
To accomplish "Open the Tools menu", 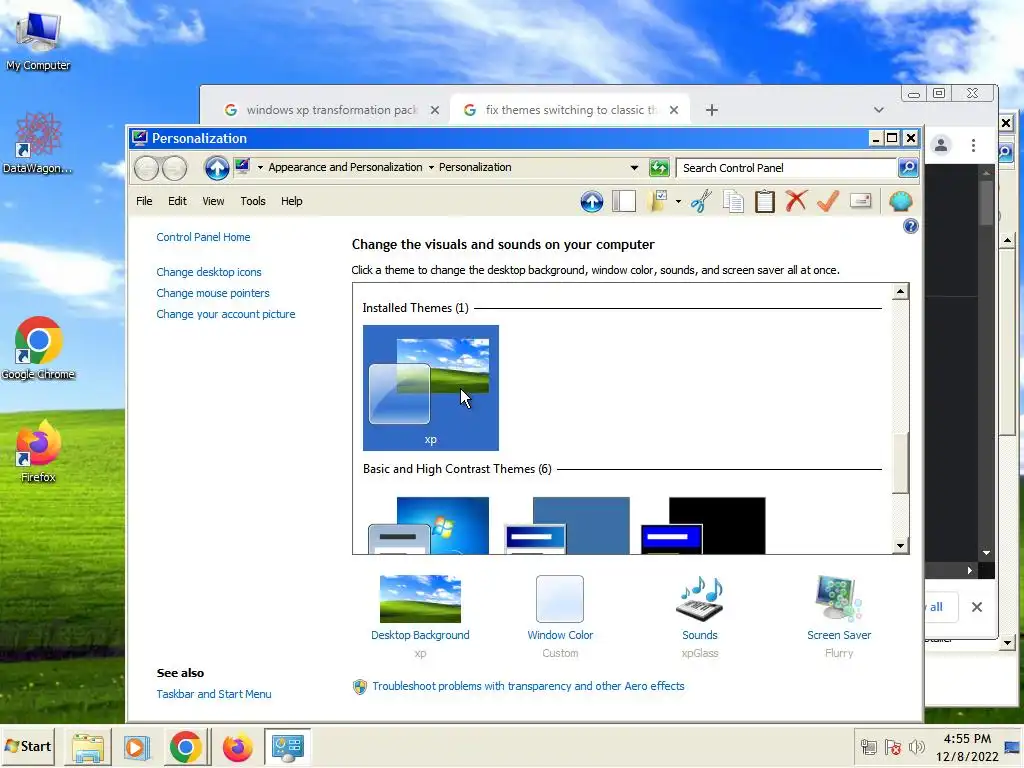I will click(x=253, y=201).
